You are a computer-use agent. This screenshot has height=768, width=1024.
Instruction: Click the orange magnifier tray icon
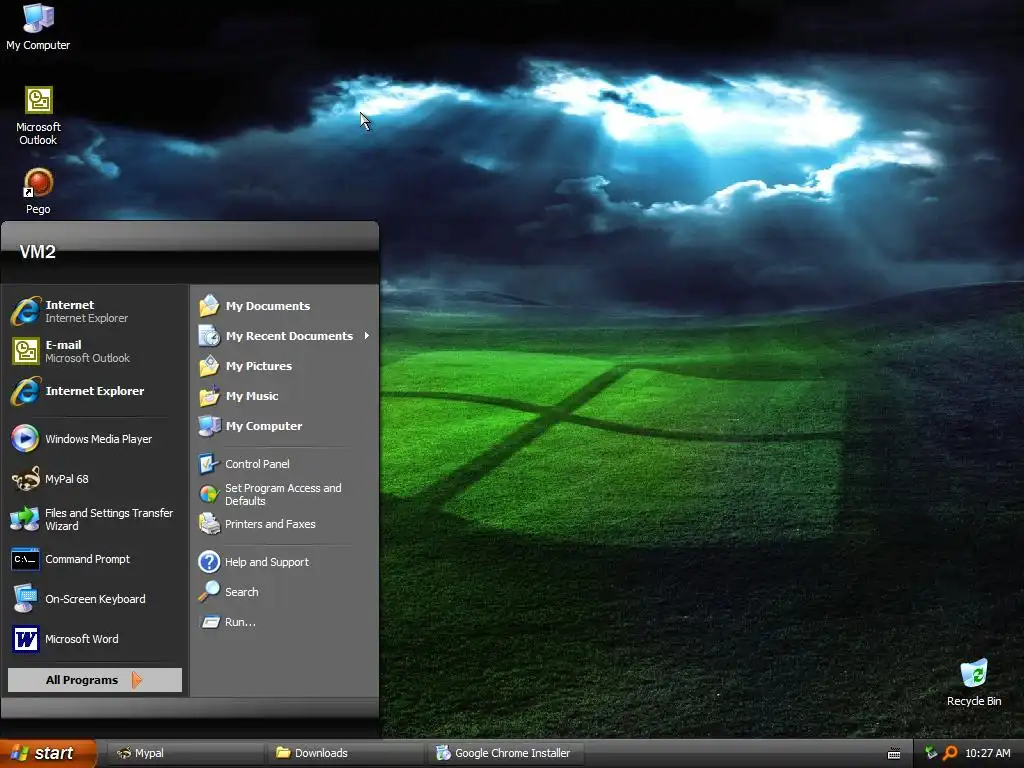pos(950,753)
